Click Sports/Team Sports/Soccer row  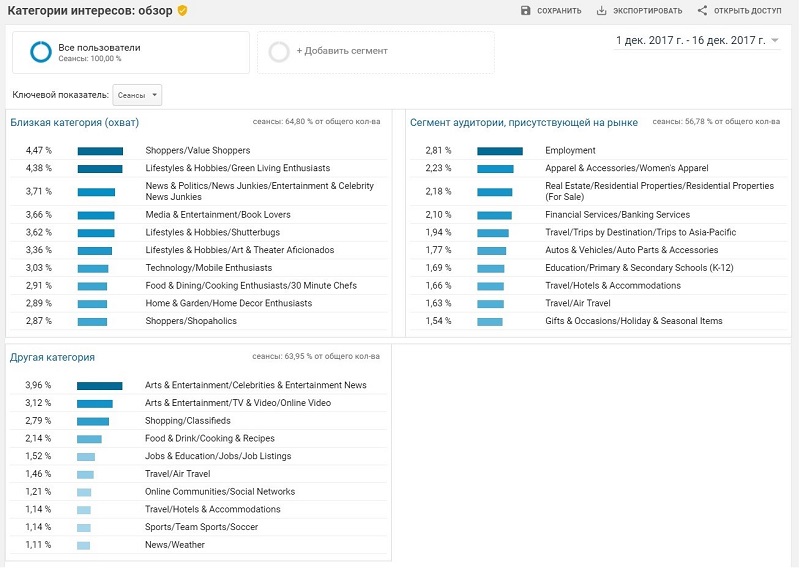point(198,527)
